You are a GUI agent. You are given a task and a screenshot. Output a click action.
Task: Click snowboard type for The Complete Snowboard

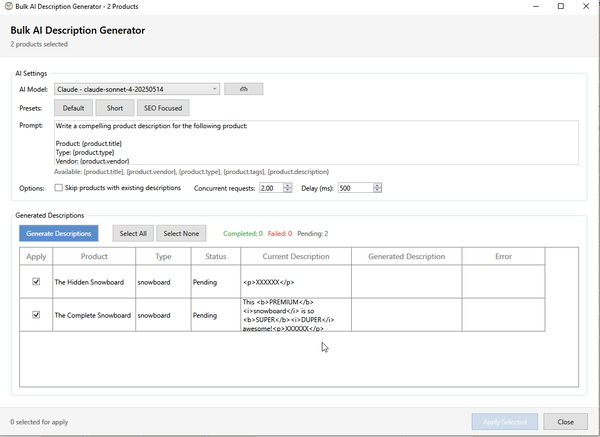coord(163,315)
